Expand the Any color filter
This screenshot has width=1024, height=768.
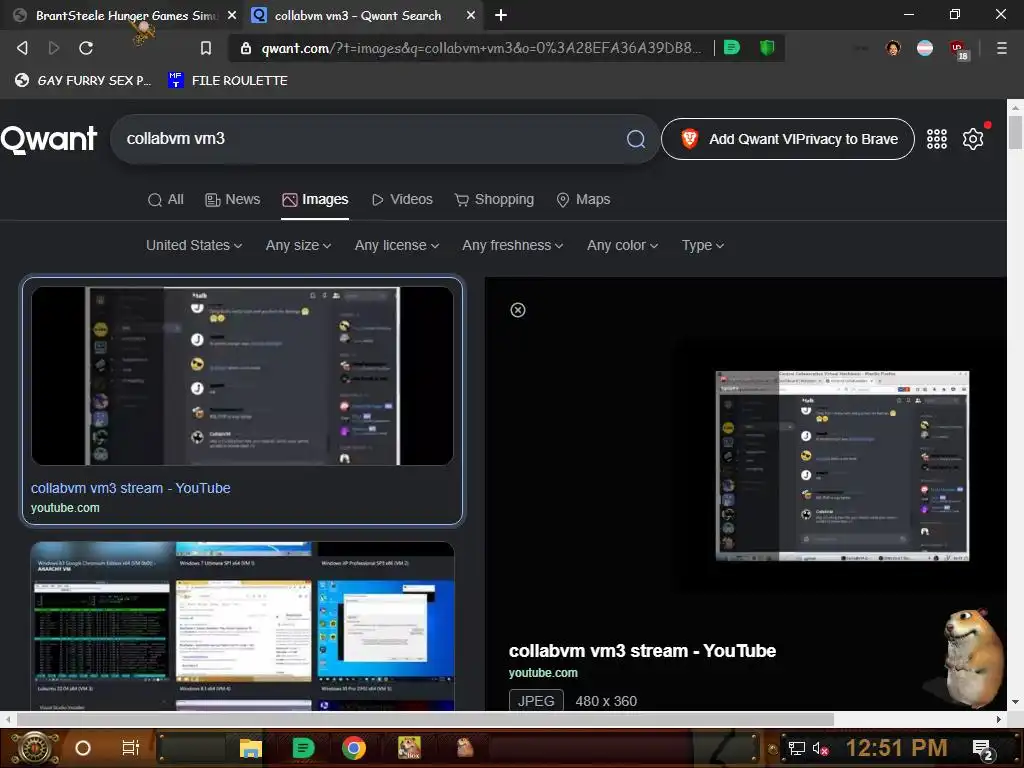coord(622,246)
